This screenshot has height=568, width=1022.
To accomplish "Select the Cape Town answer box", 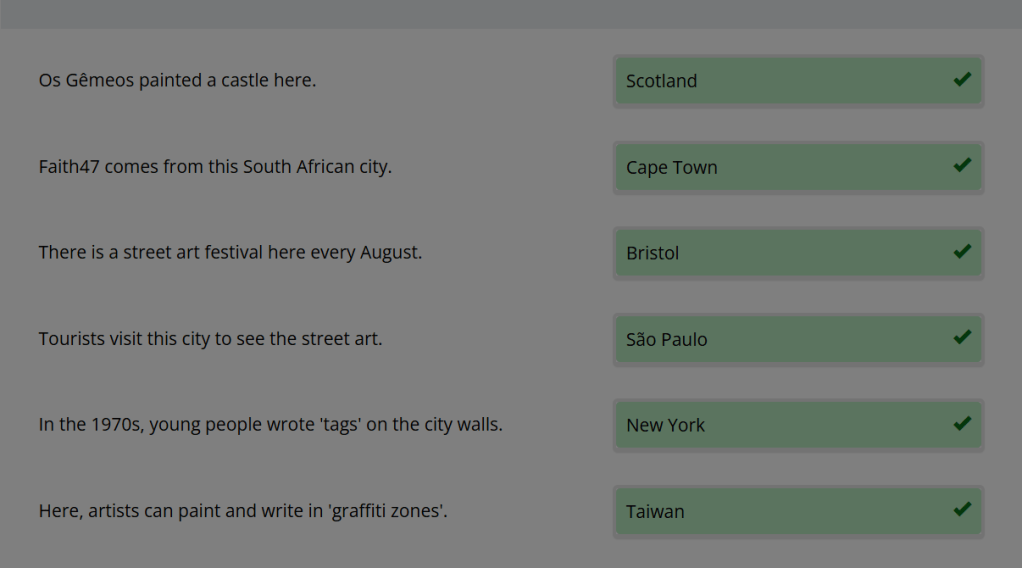I will point(780,167).
